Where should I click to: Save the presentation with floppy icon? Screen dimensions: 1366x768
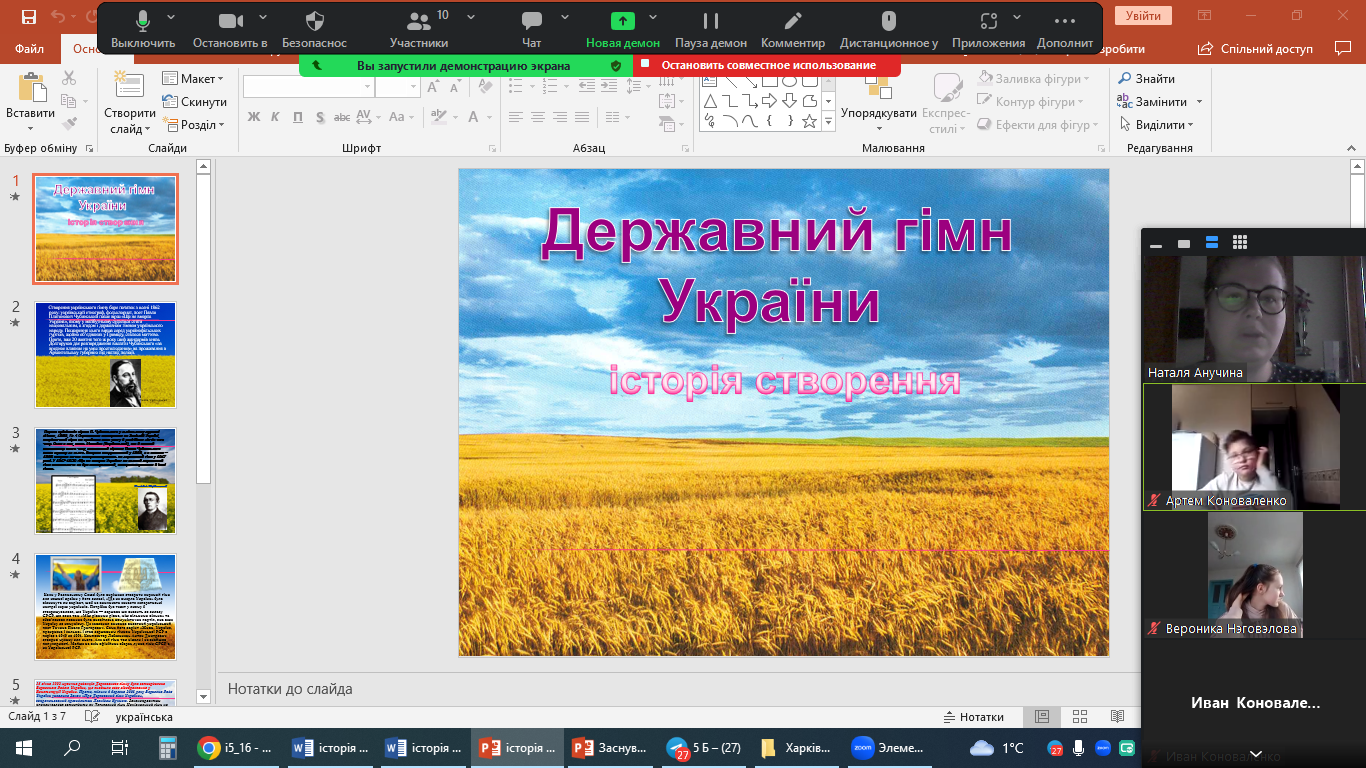29,16
